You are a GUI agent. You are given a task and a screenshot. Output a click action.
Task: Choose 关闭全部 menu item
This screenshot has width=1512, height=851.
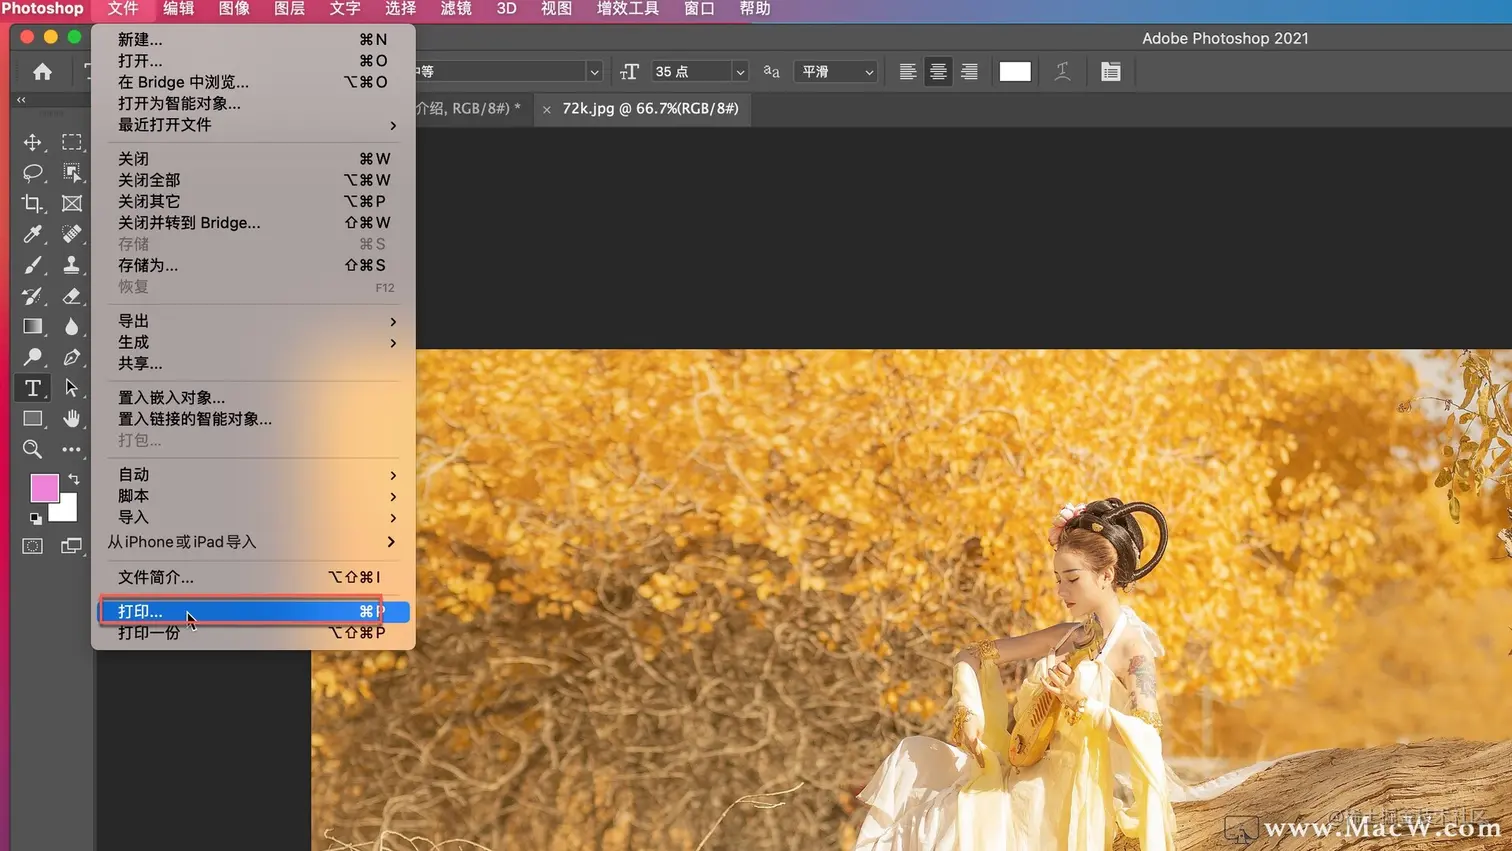point(255,180)
